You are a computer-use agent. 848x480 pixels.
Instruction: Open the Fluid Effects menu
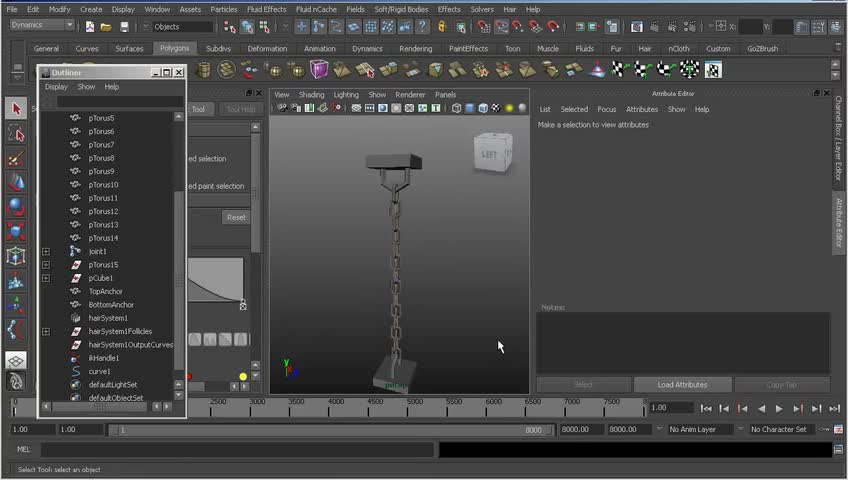[267, 9]
